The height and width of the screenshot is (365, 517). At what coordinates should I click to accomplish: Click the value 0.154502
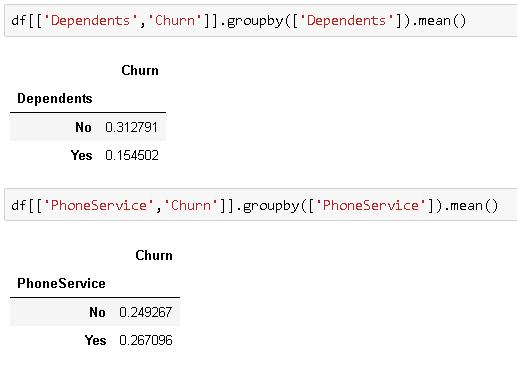point(132,155)
